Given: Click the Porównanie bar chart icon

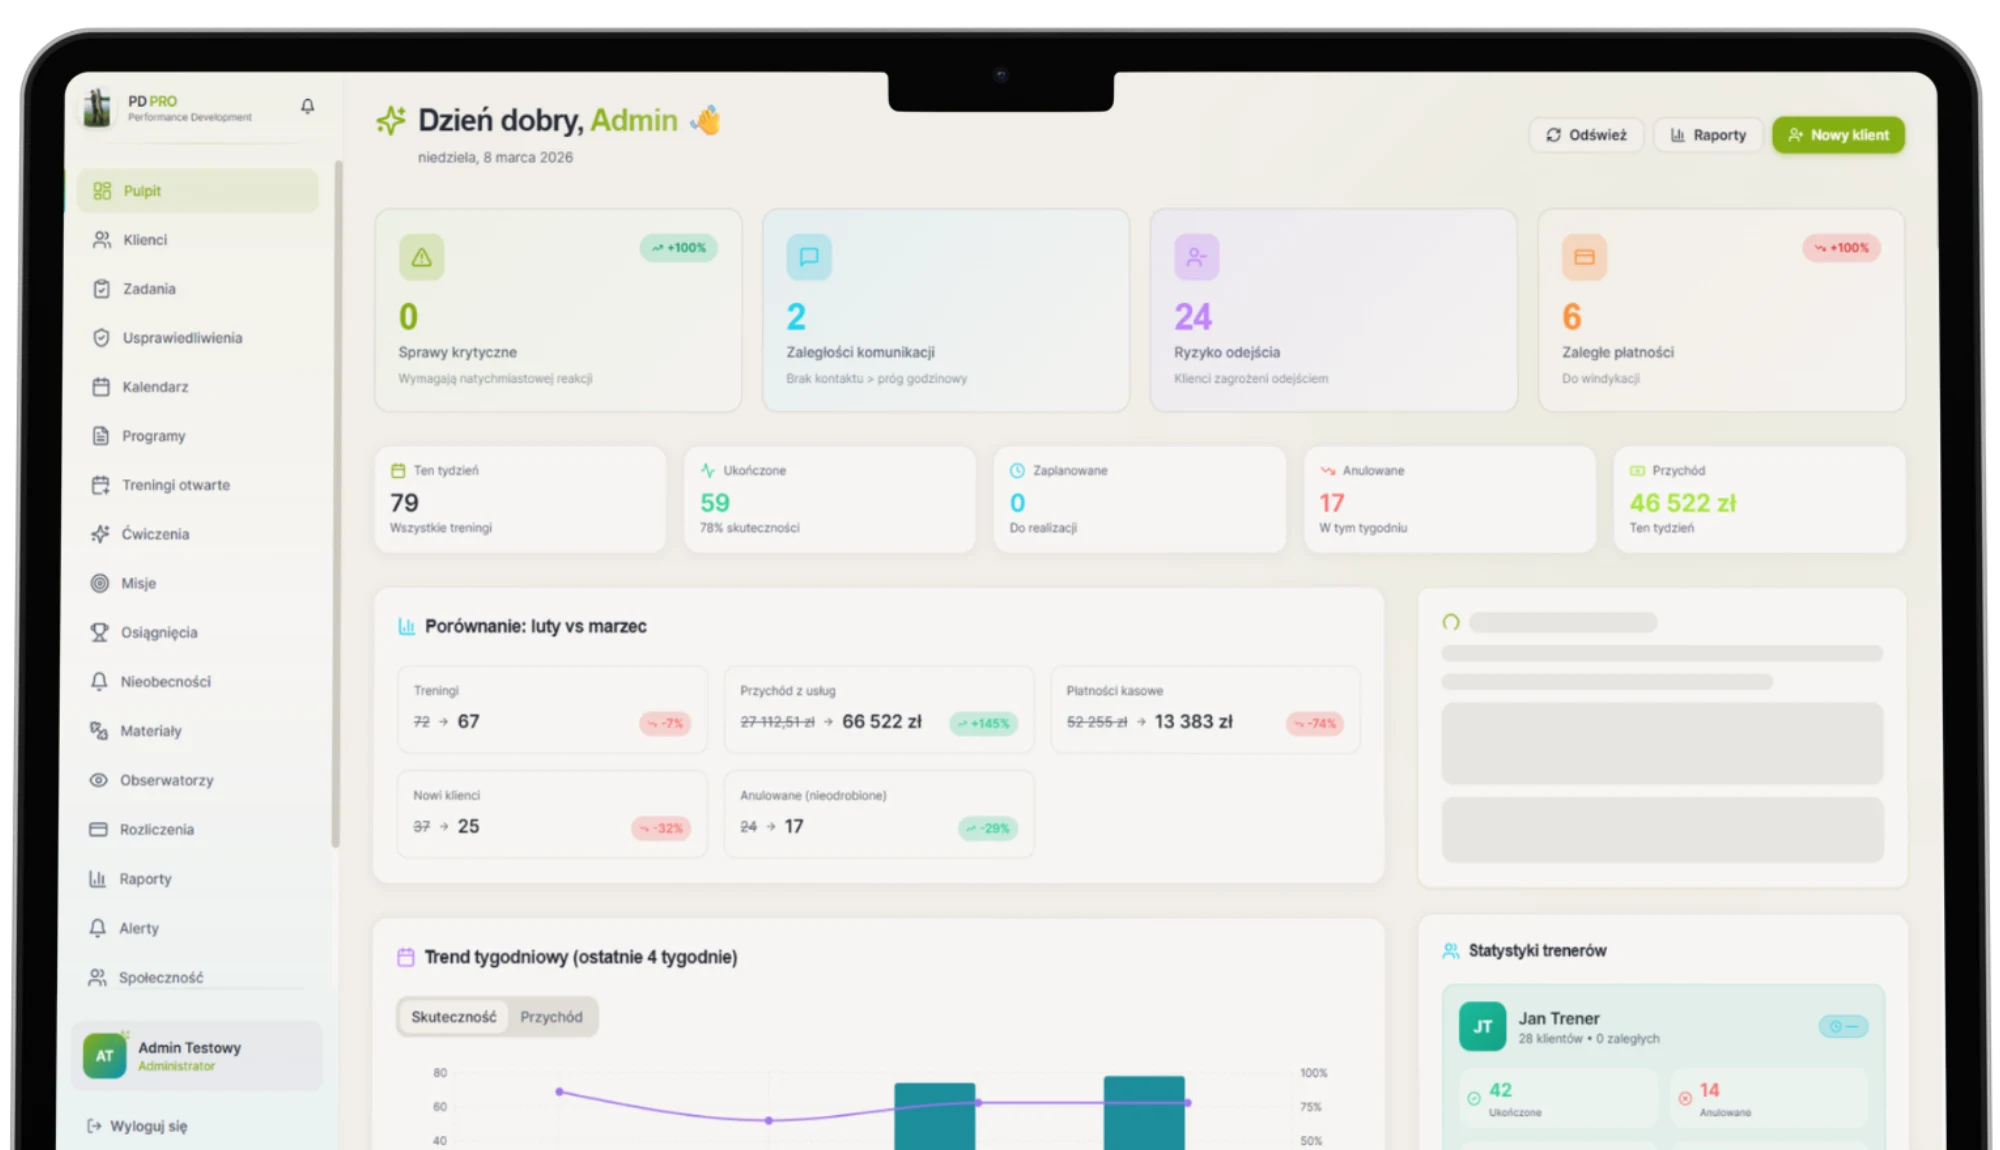Looking at the screenshot, I should [407, 627].
